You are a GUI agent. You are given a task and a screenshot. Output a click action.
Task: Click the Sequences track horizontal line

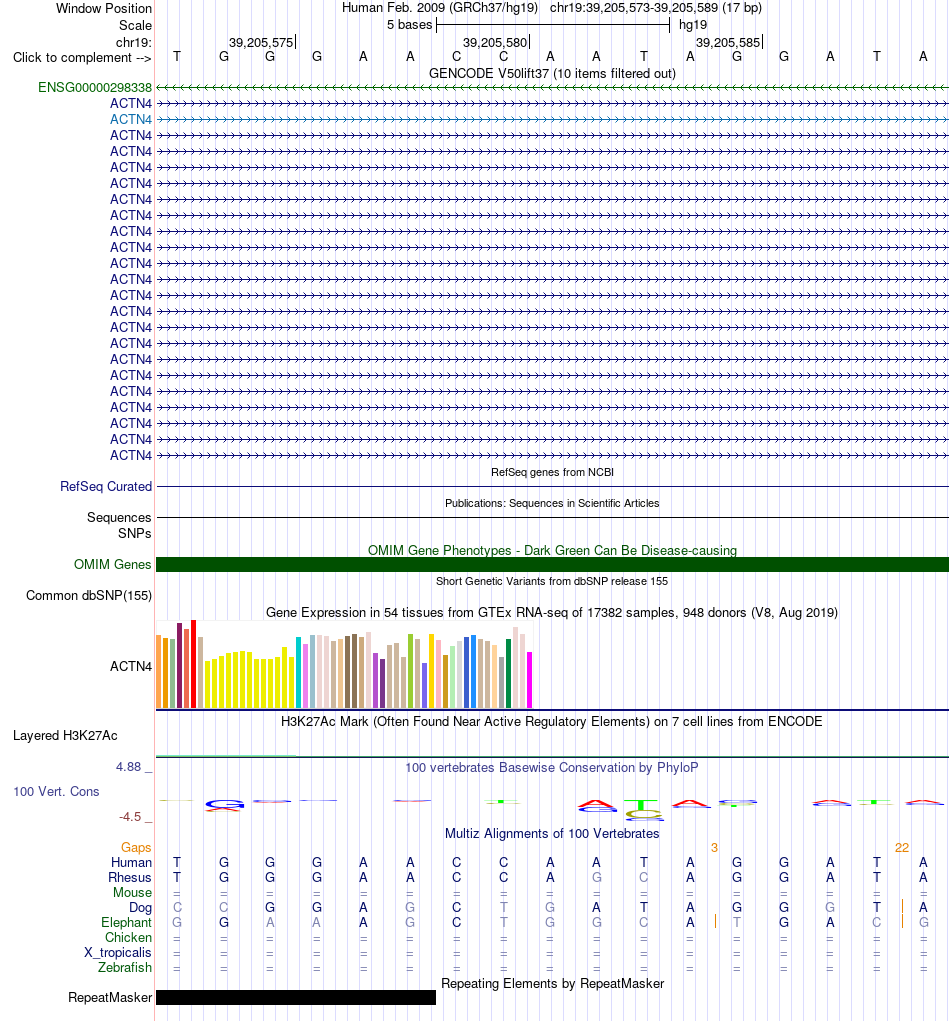[552, 518]
